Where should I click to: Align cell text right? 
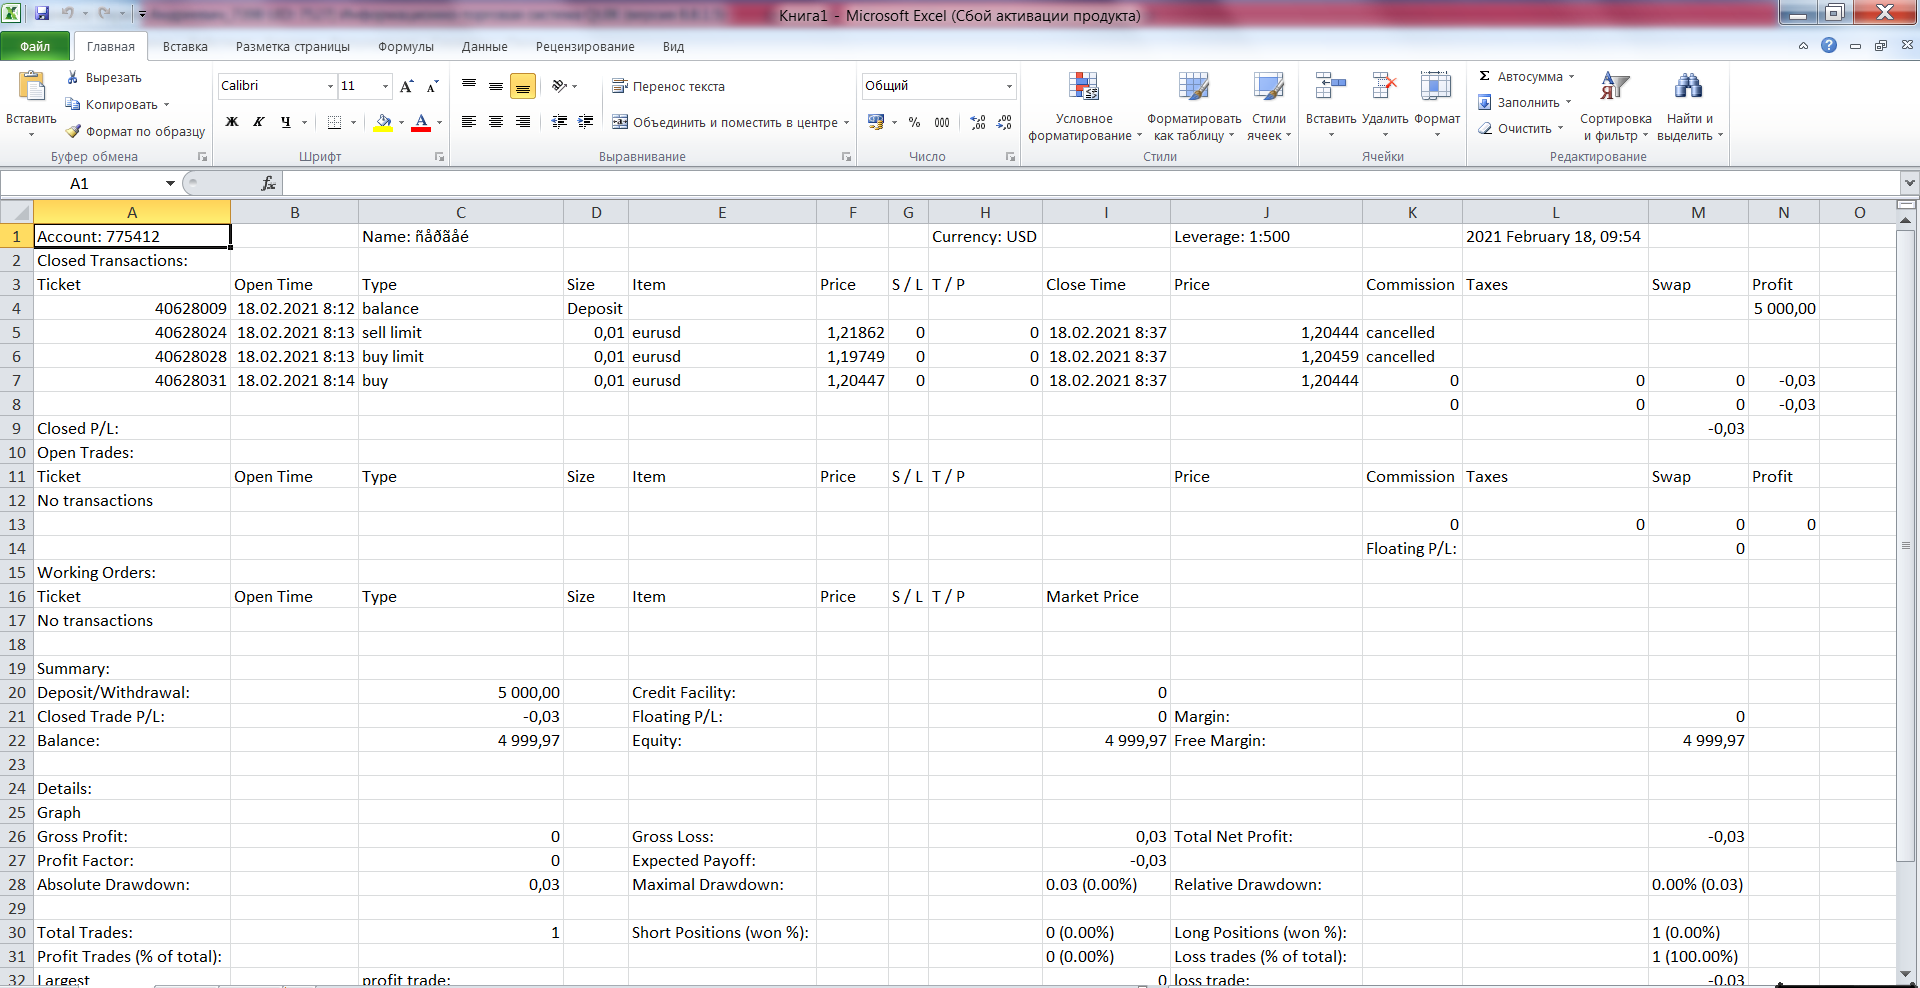(x=523, y=122)
